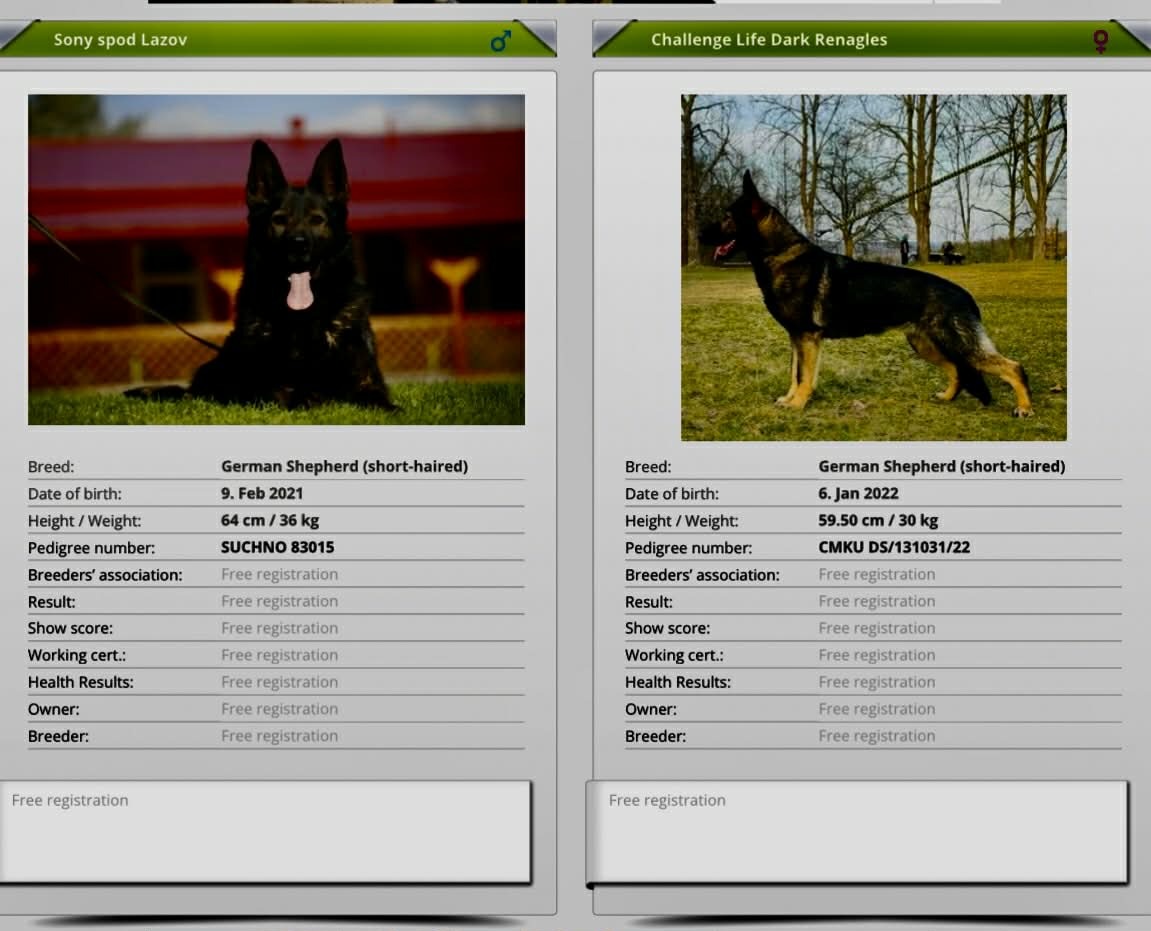Select the pedigree number CMKU DS/131031/22
Screen dimensions: 1151x931
[x=894, y=547]
